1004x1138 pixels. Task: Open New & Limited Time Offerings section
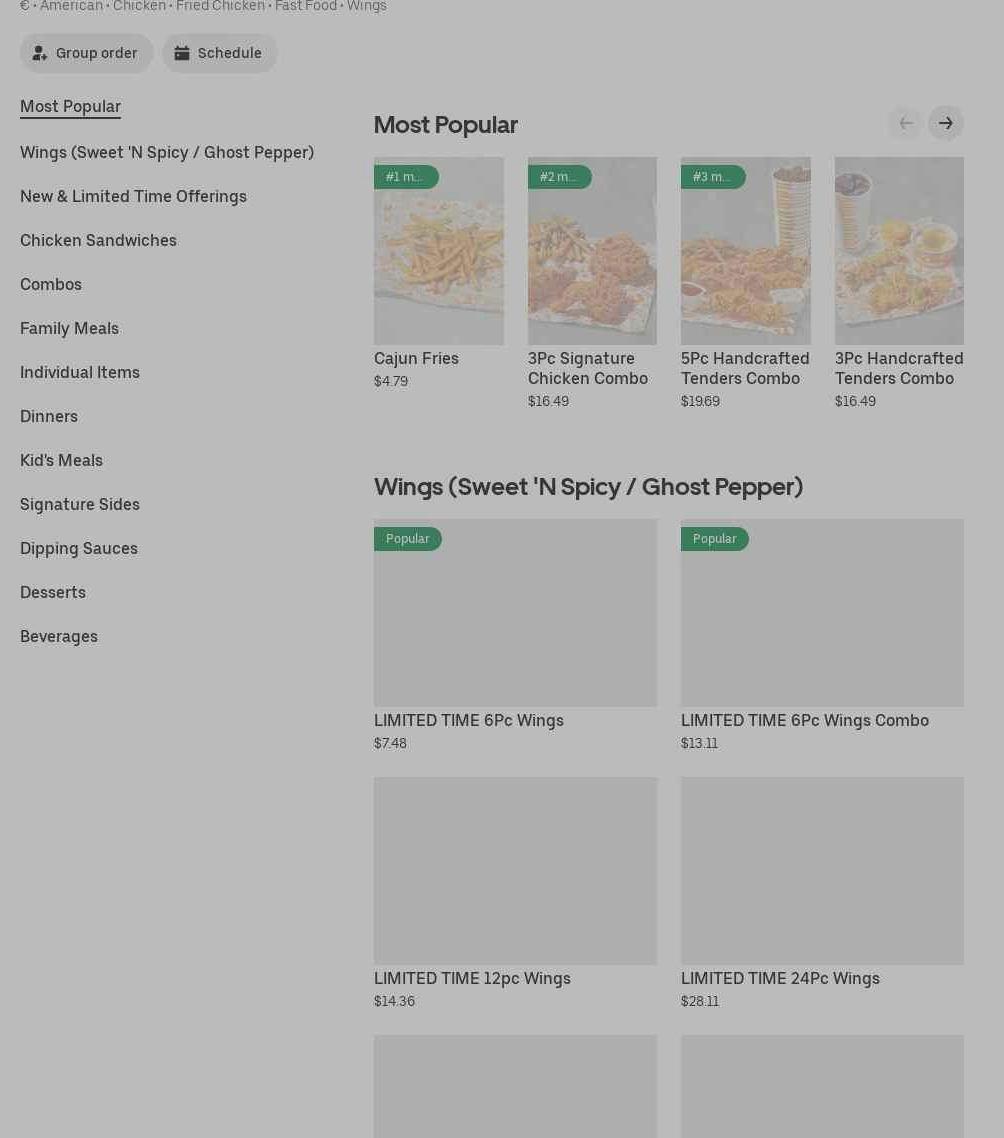pos(133,196)
